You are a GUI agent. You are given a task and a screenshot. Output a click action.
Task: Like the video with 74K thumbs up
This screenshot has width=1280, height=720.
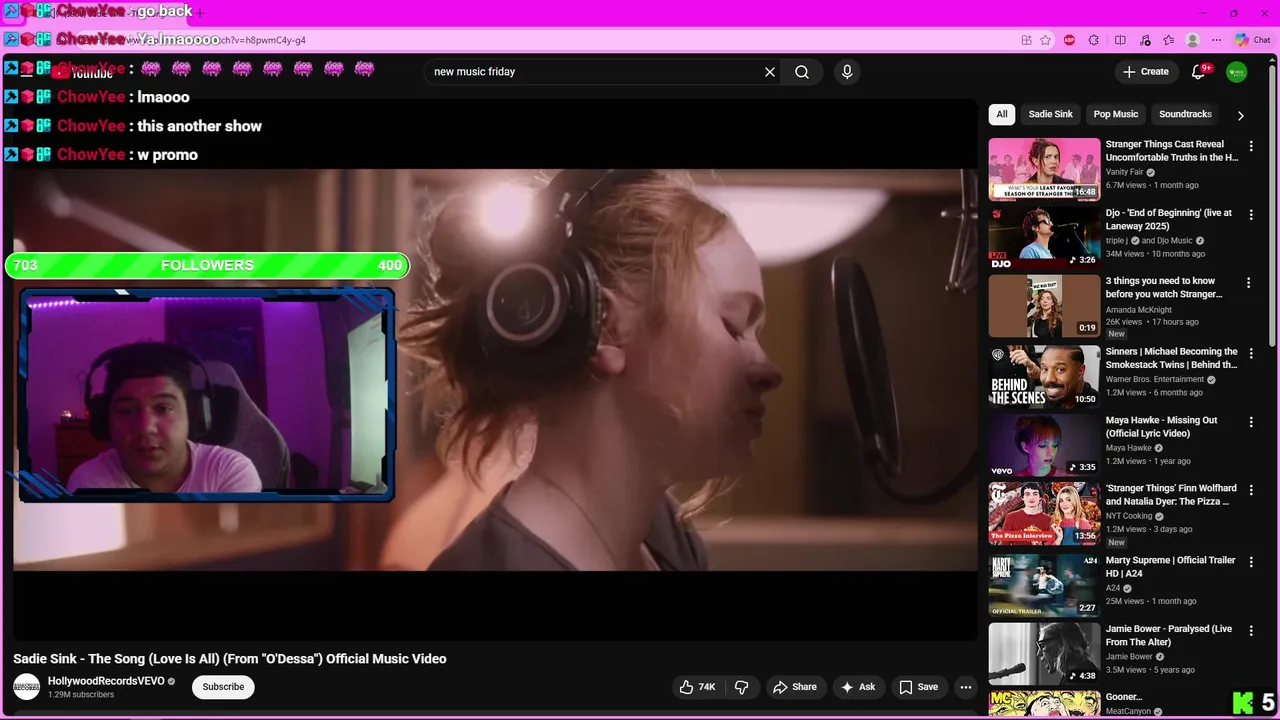pos(698,687)
